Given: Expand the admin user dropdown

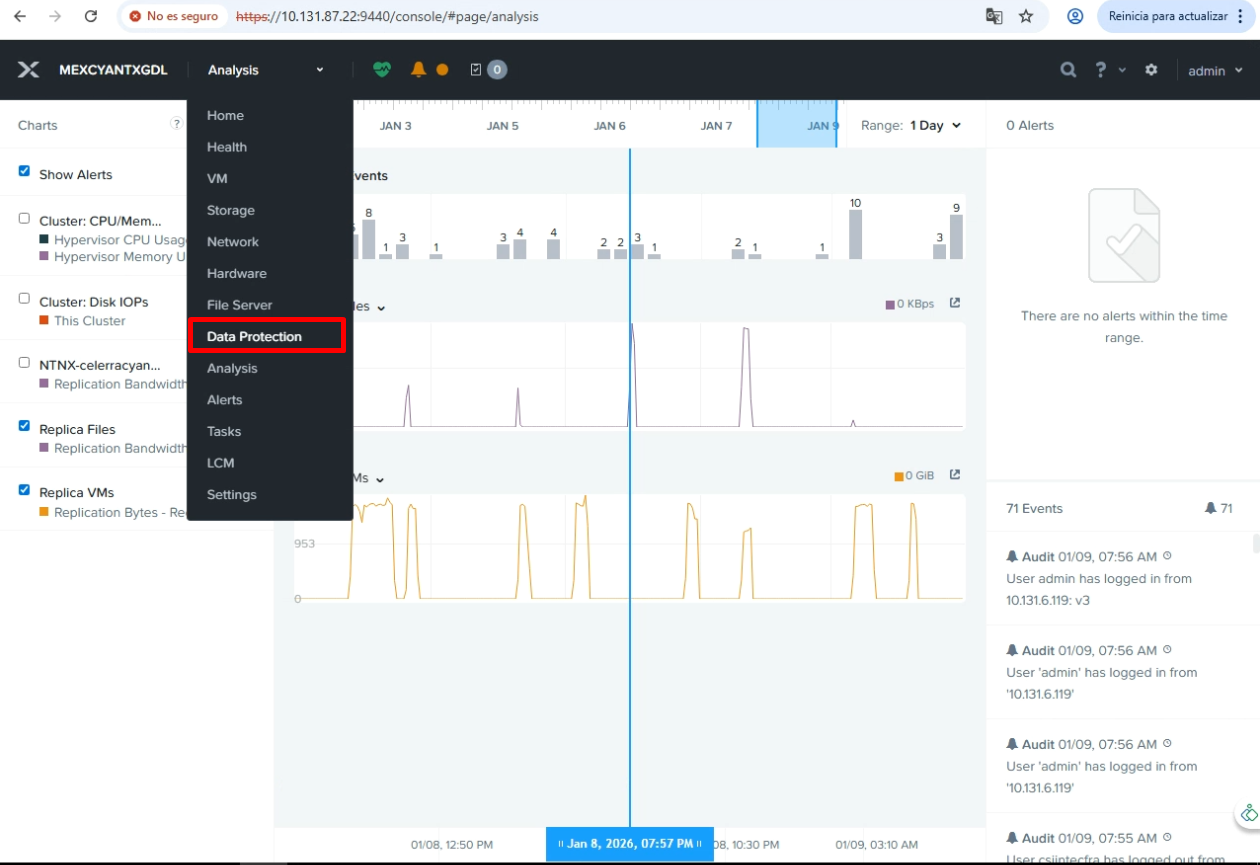Looking at the screenshot, I should tap(1215, 71).
